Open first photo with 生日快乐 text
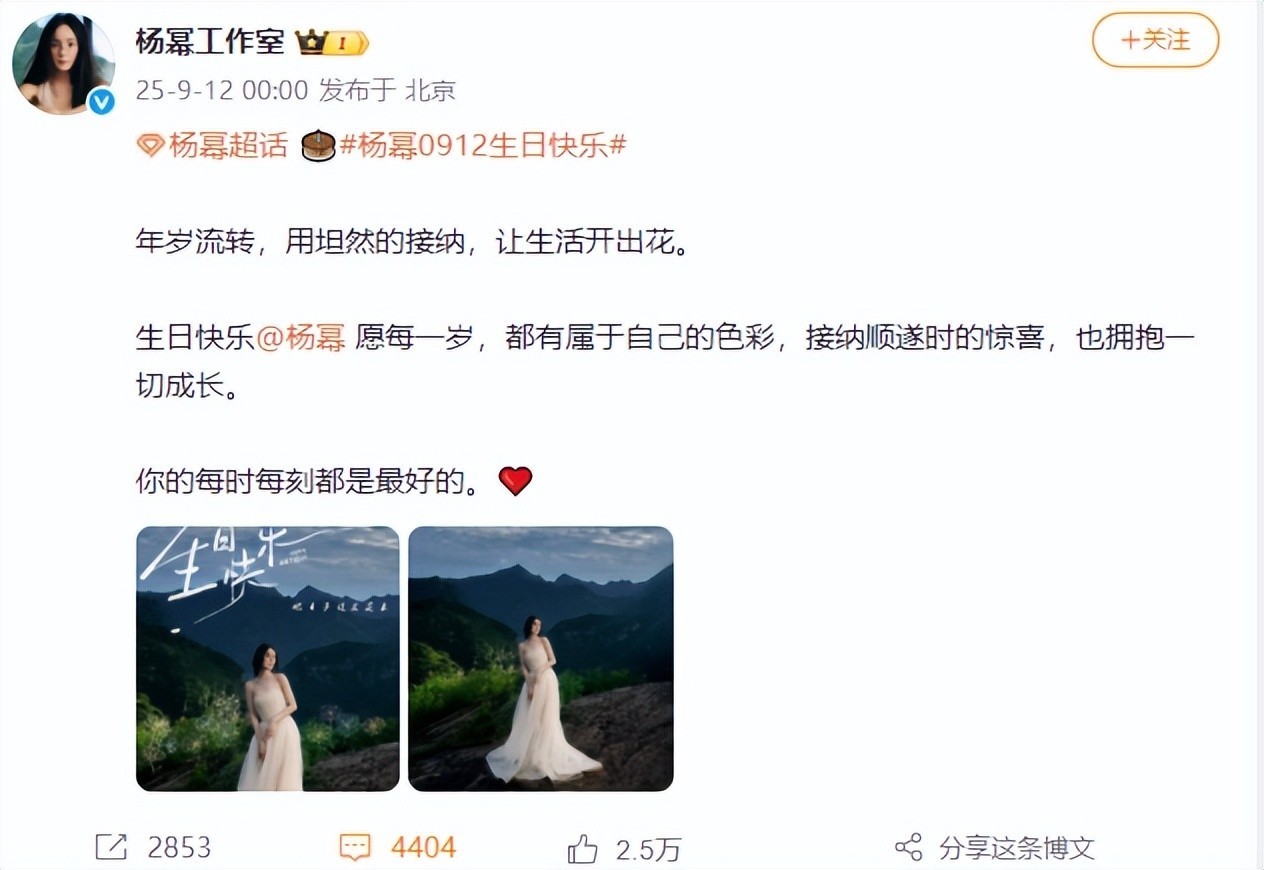The image size is (1264, 870). (x=268, y=659)
